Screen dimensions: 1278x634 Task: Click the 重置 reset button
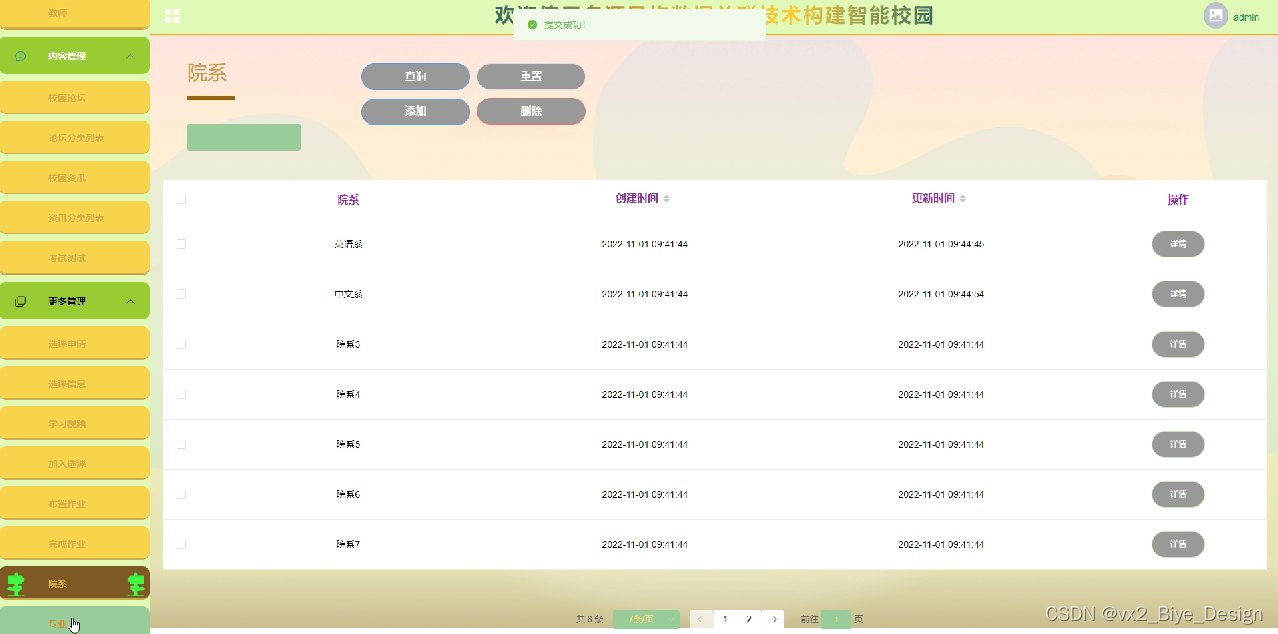tap(531, 77)
